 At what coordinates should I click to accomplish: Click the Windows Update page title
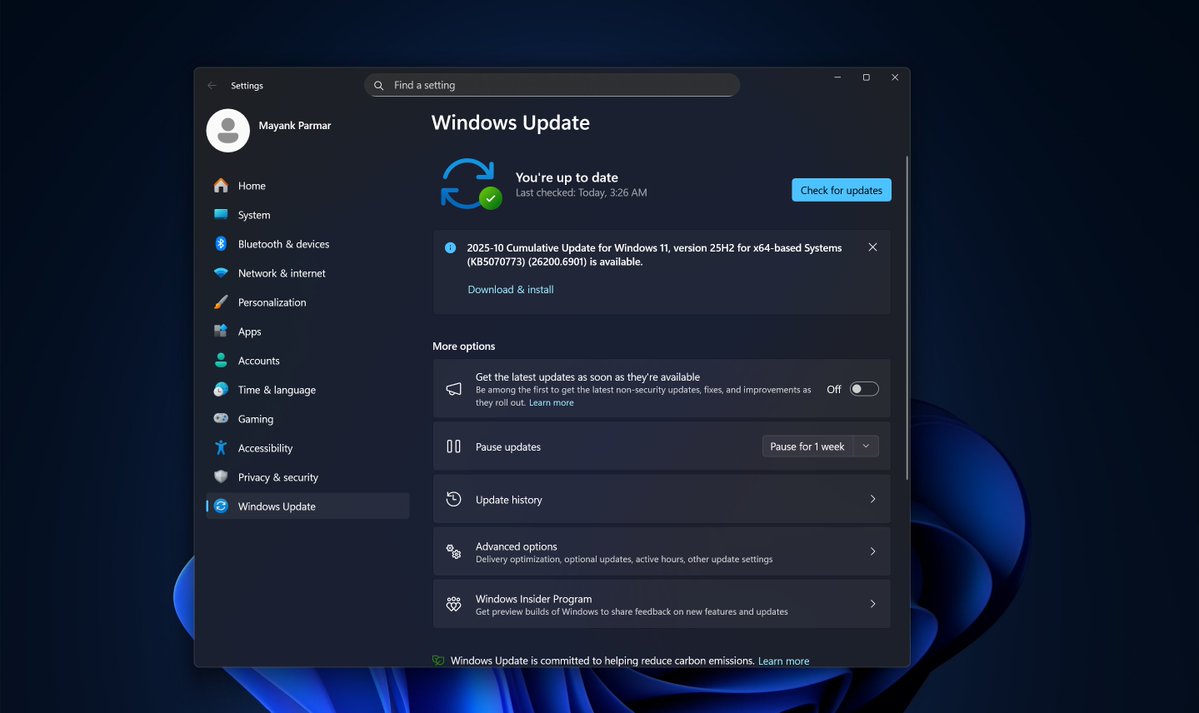coord(511,122)
